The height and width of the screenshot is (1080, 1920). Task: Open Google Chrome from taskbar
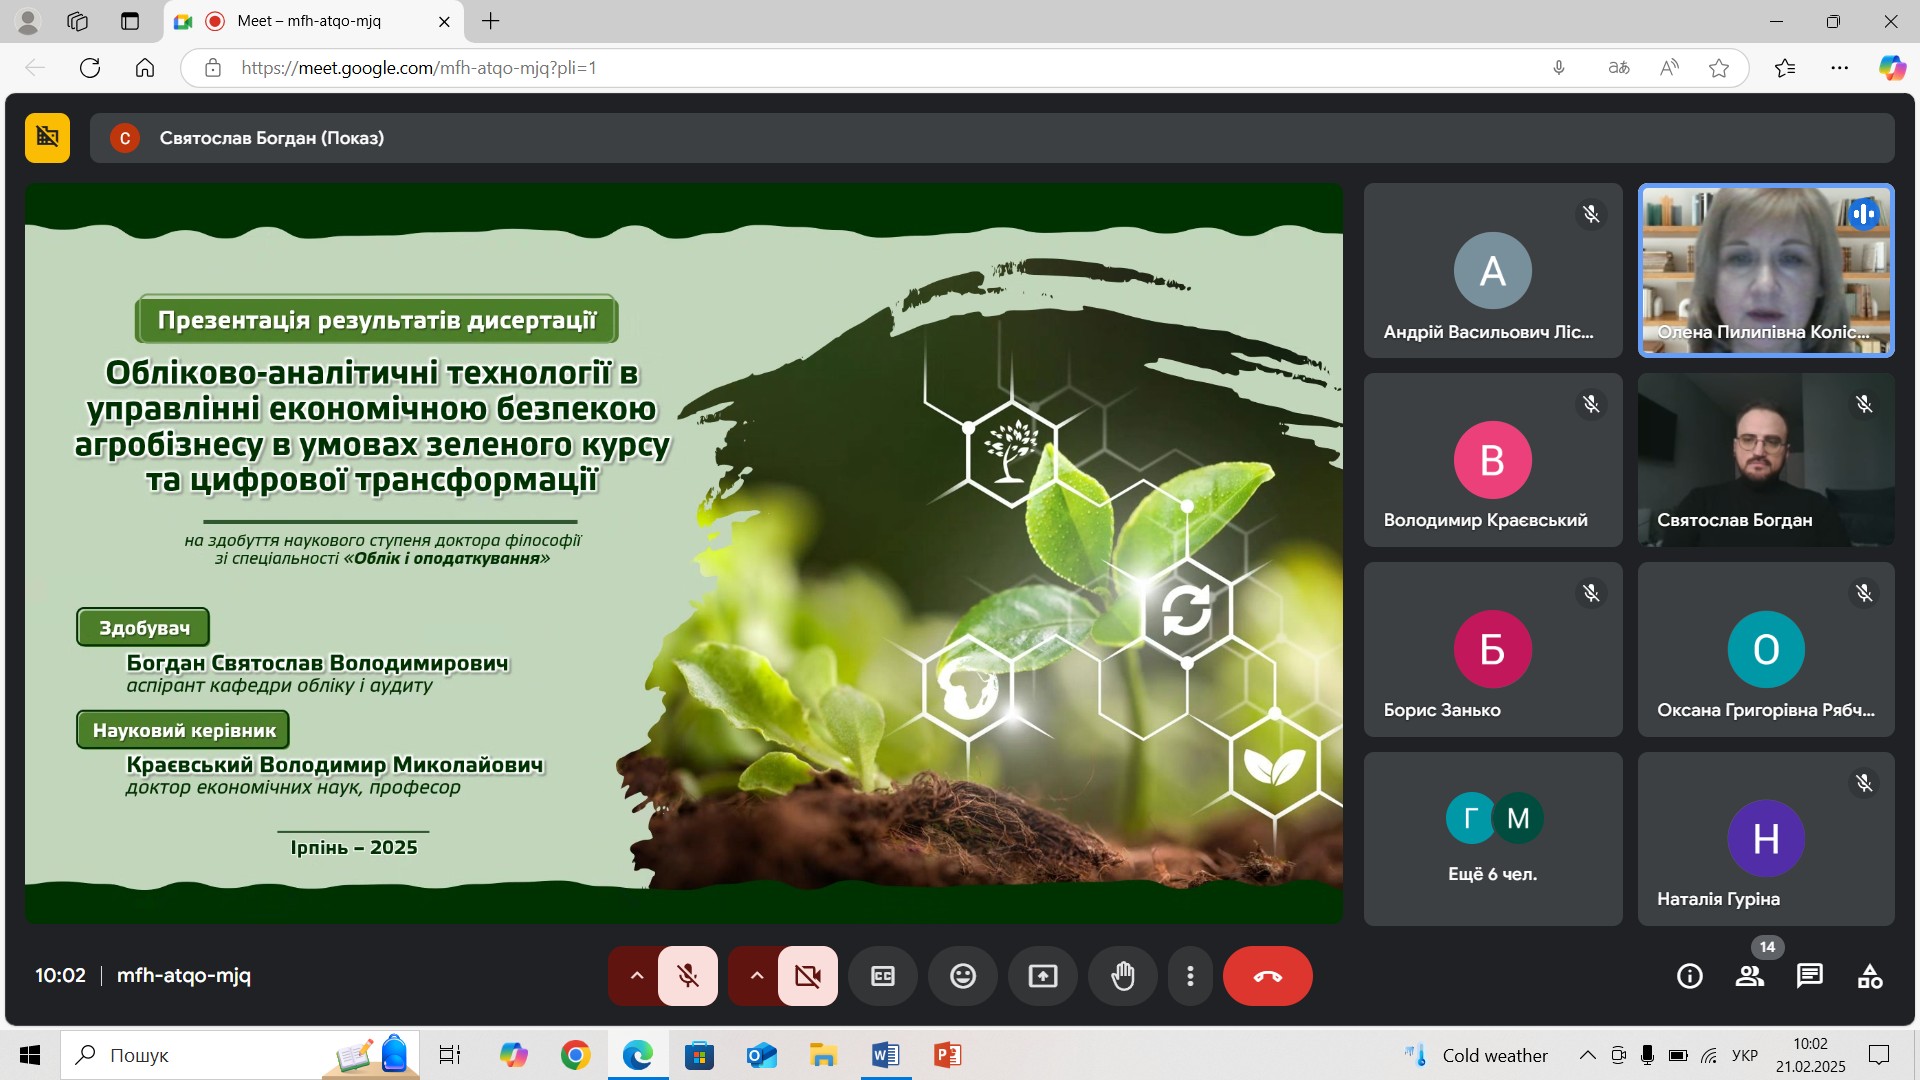[575, 1055]
